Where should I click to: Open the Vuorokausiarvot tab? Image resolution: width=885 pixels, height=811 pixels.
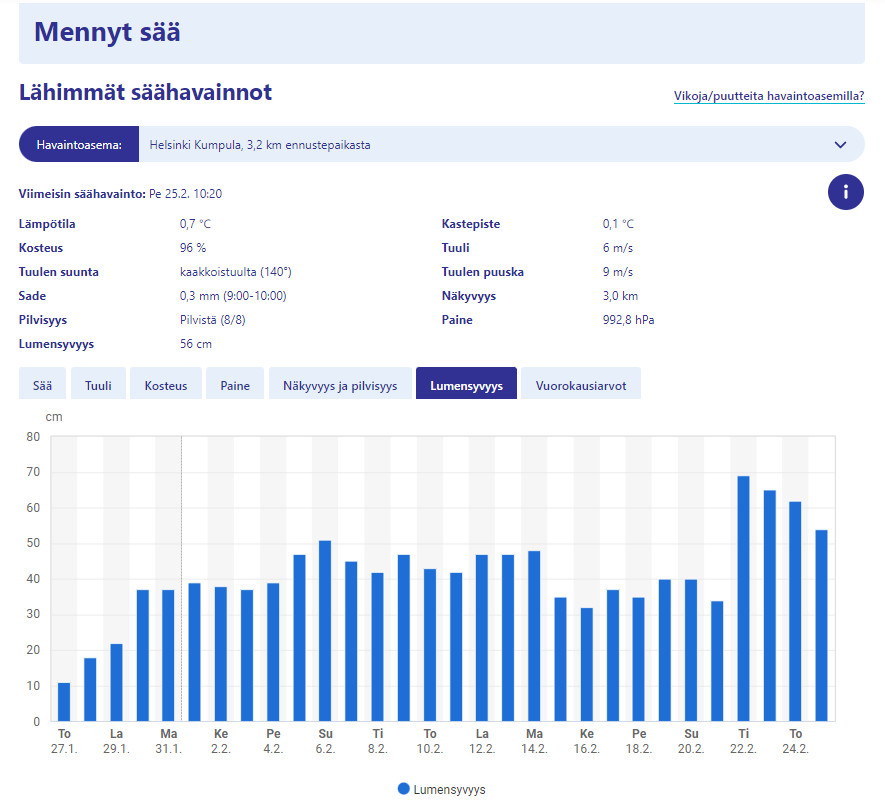pos(580,386)
